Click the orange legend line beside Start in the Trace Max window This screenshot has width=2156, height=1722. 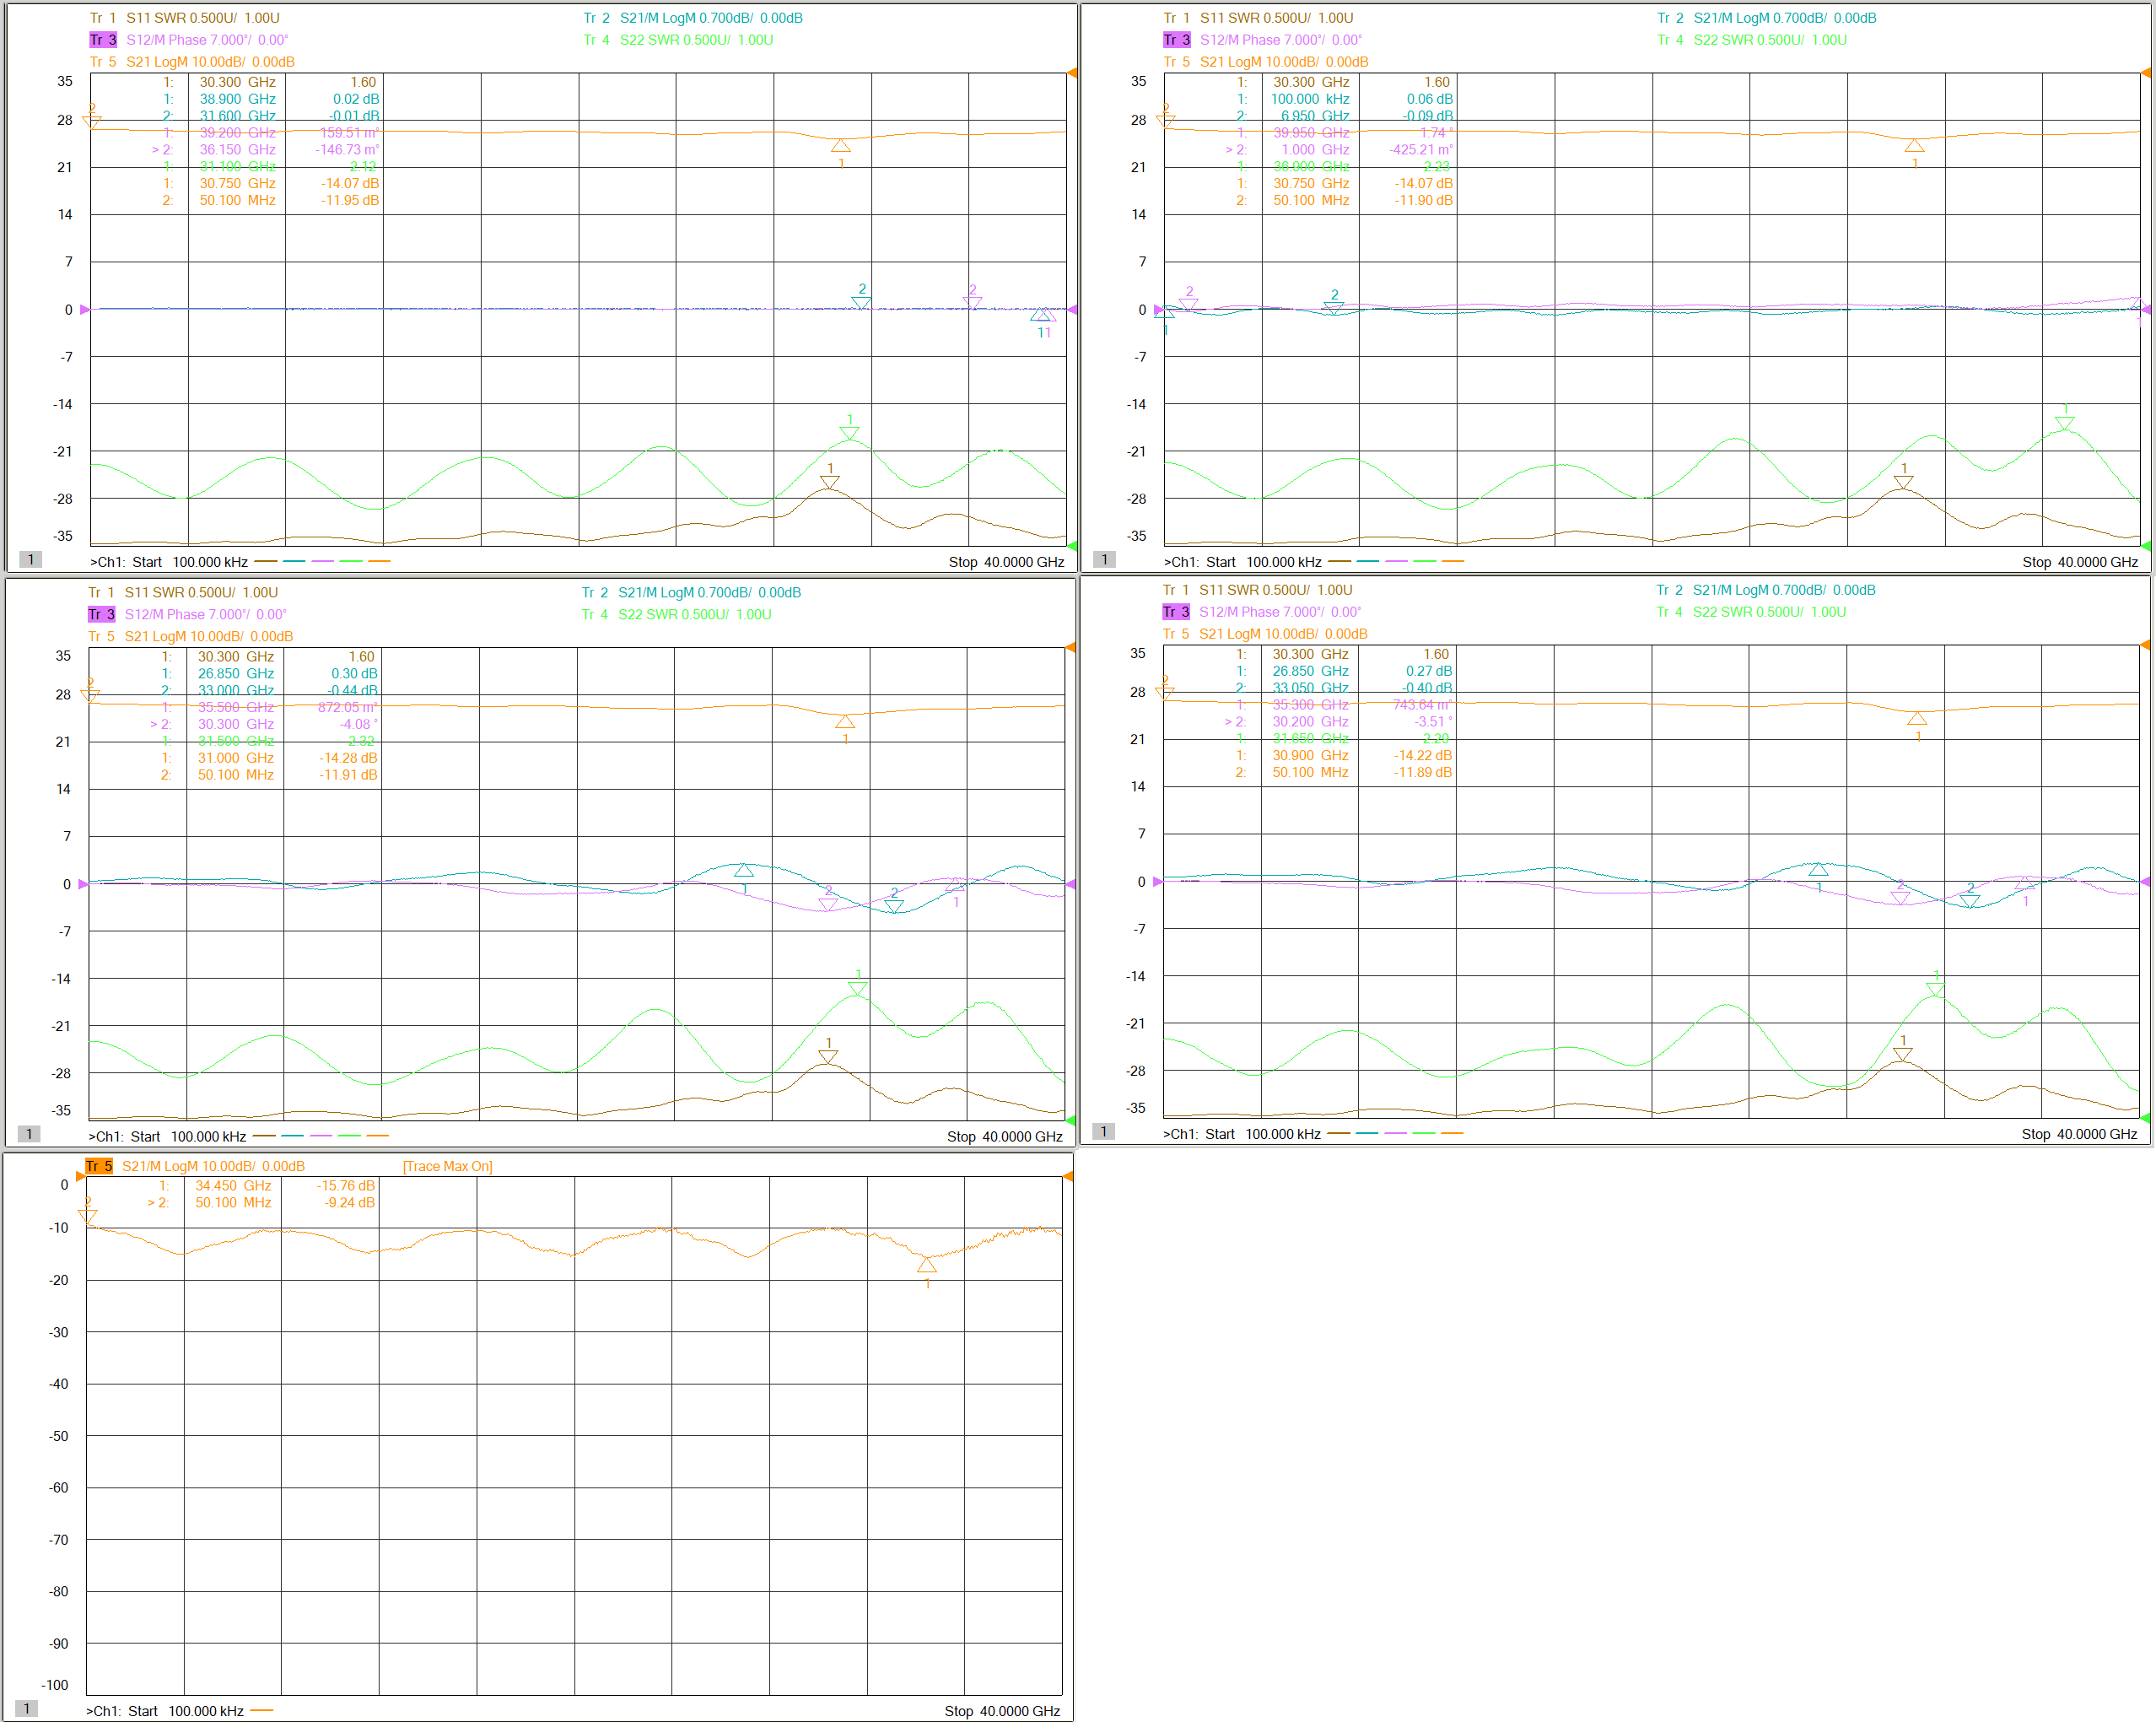click(261, 1711)
